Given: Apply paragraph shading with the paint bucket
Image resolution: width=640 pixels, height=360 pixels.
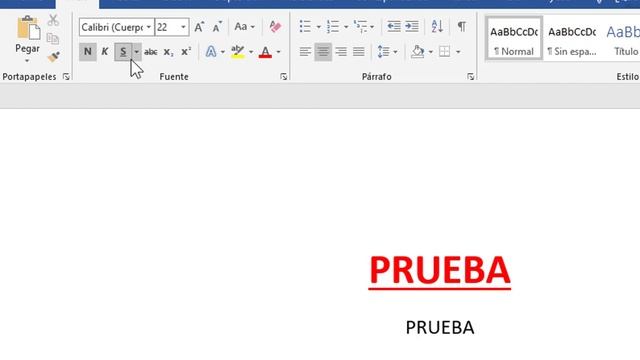Looking at the screenshot, I should 418,52.
